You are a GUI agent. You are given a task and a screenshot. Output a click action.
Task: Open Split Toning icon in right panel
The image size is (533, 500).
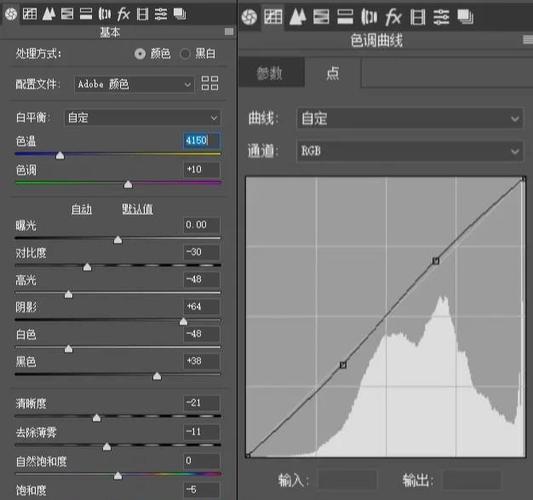[x=345, y=17]
